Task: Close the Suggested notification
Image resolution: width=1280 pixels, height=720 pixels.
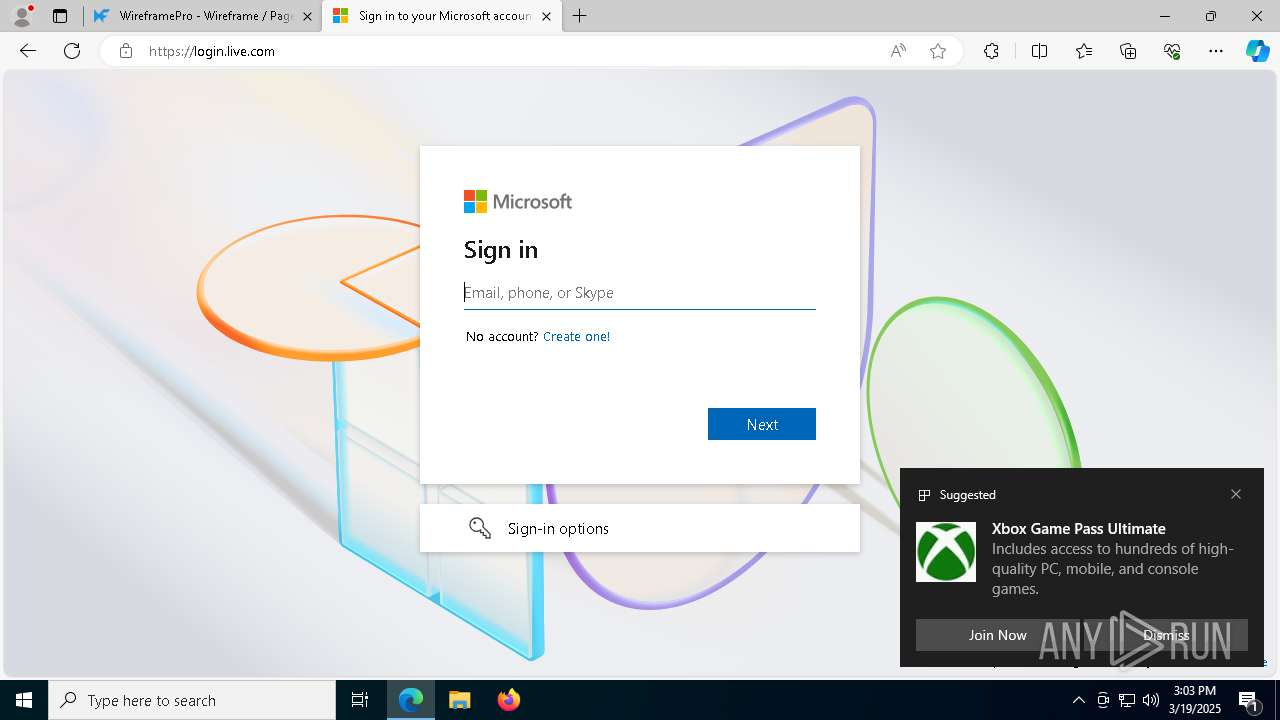Action: click(x=1236, y=494)
